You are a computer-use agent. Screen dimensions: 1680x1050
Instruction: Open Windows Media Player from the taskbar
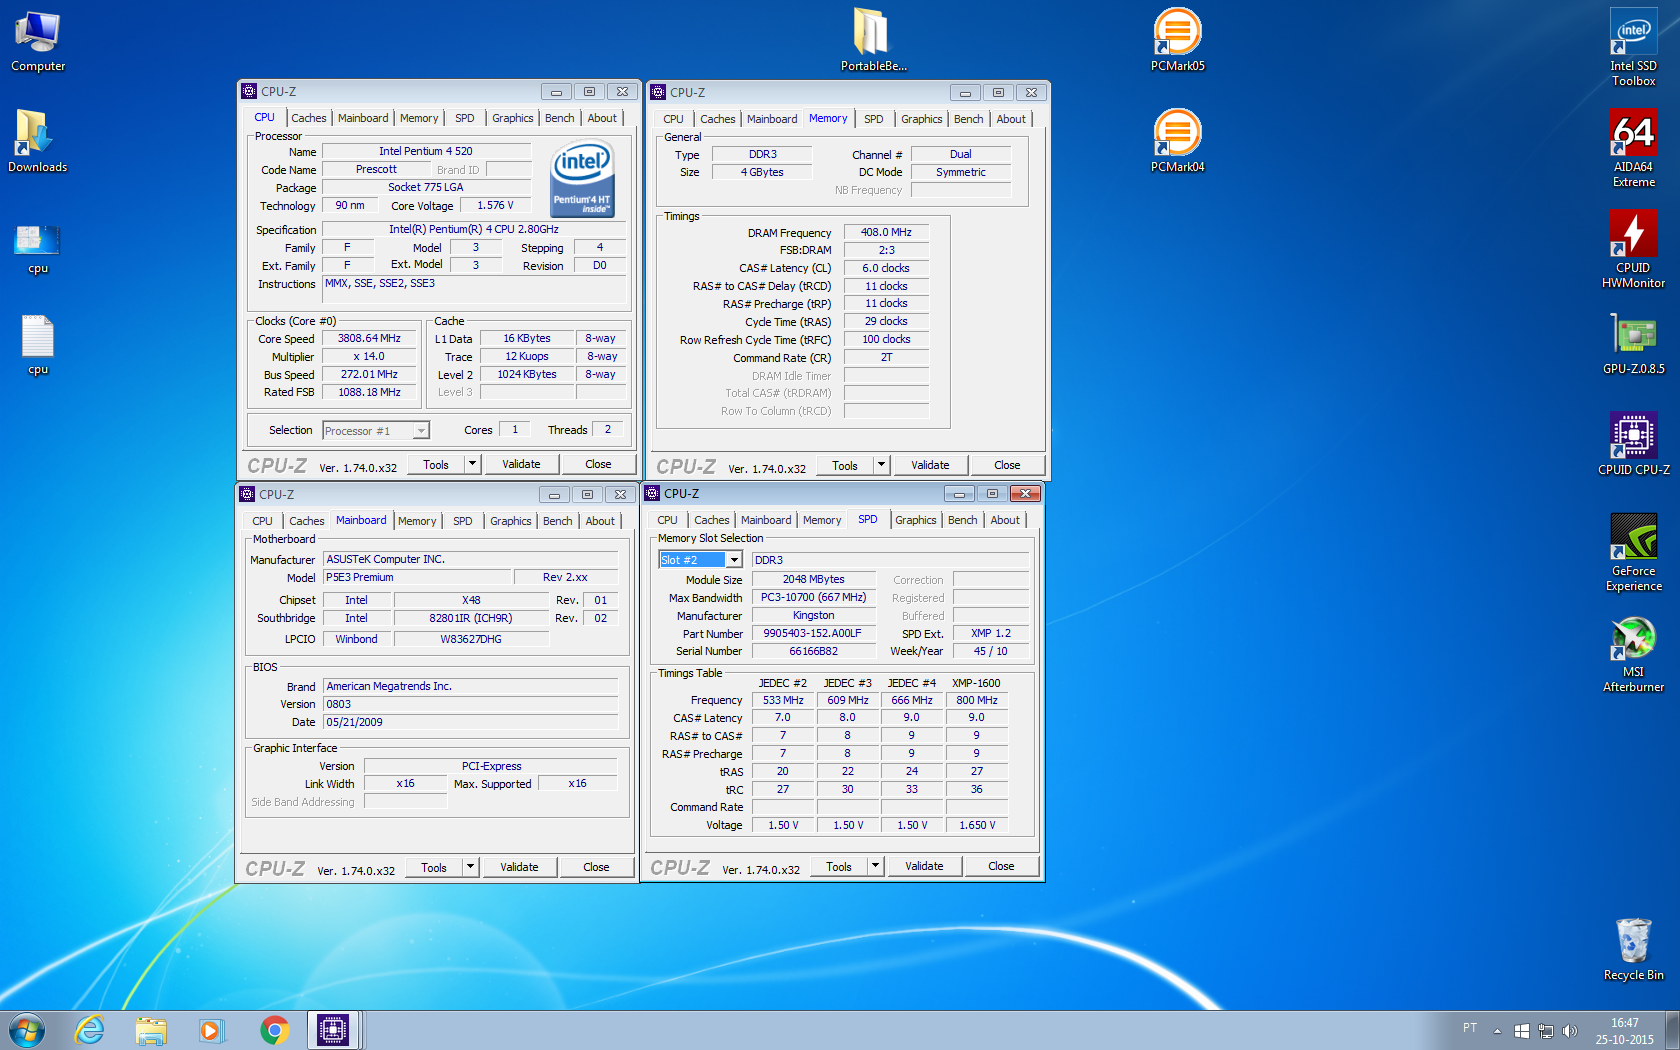(x=211, y=1030)
